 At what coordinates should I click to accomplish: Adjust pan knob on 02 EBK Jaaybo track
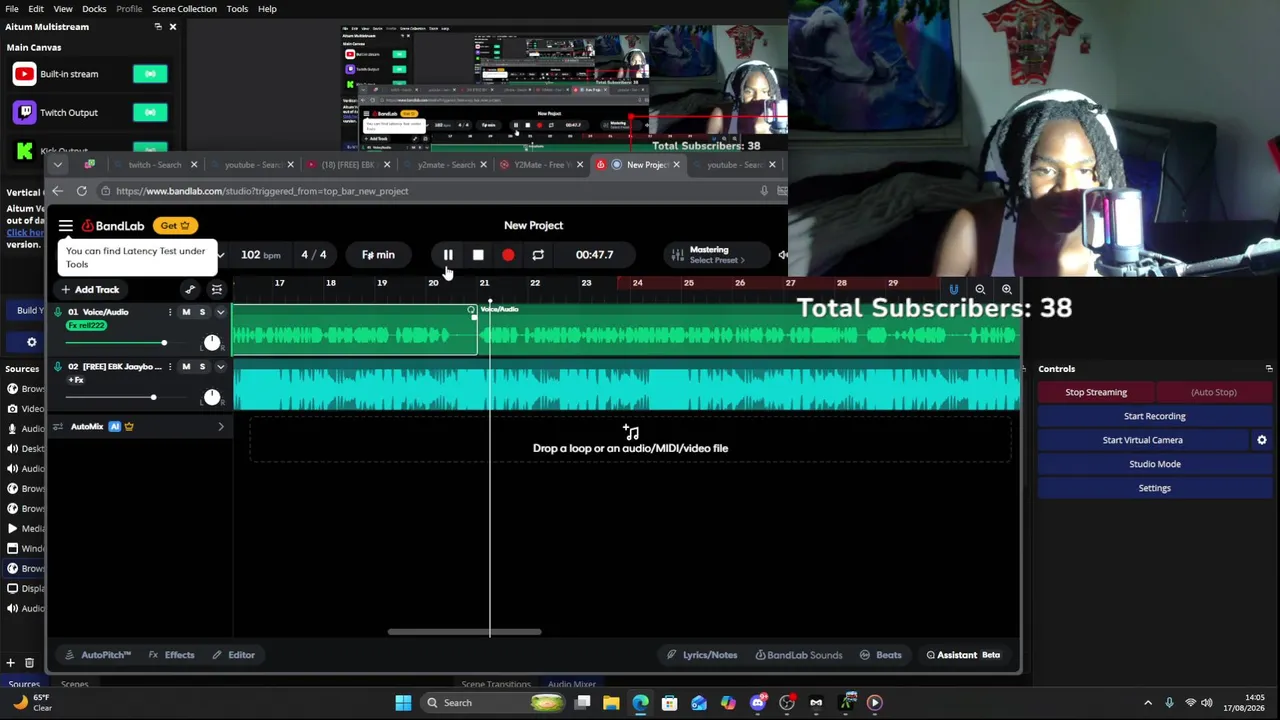[212, 398]
